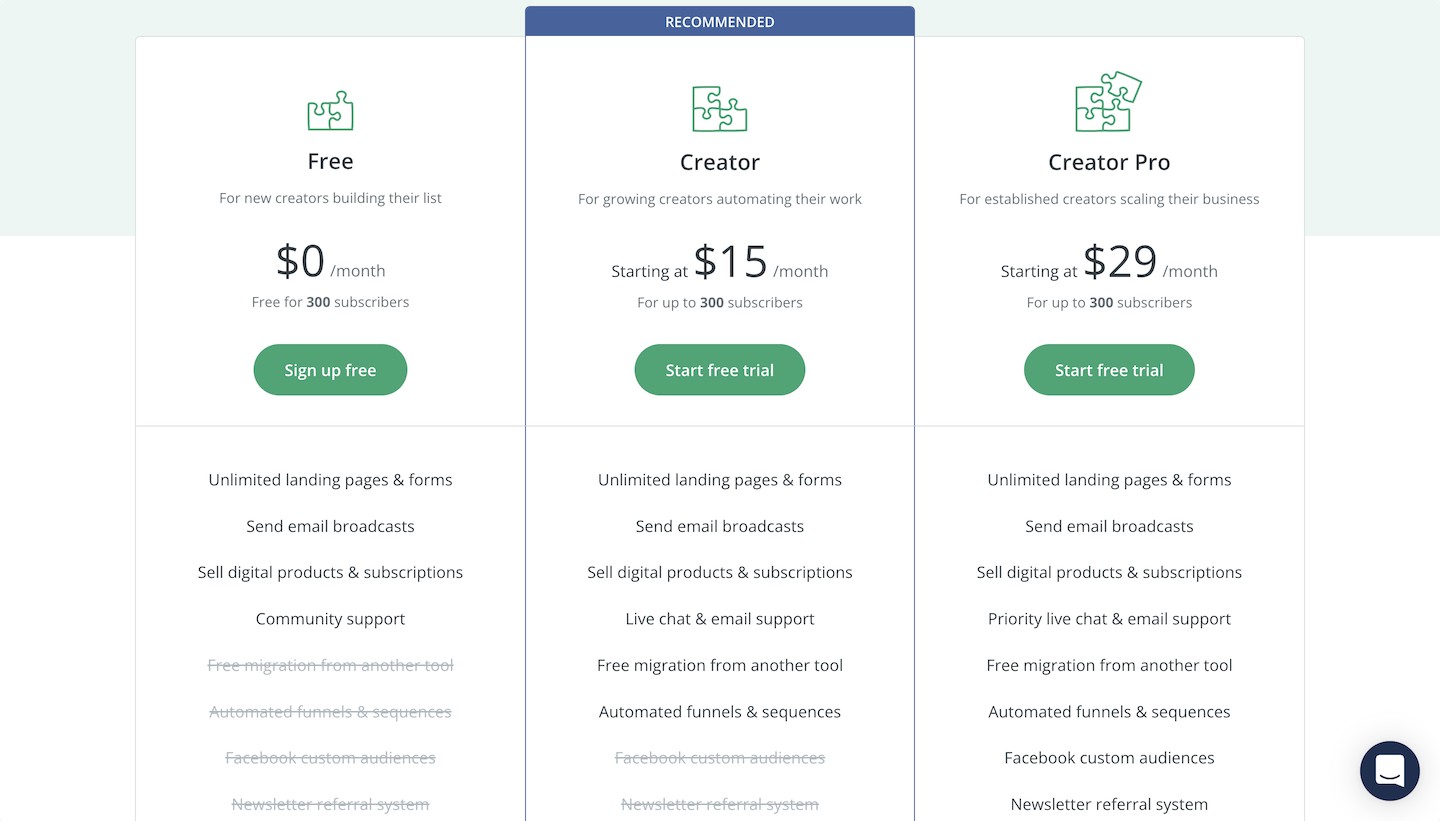Start free trial for Creator Pro plan
Image resolution: width=1440 pixels, height=821 pixels.
point(1109,370)
